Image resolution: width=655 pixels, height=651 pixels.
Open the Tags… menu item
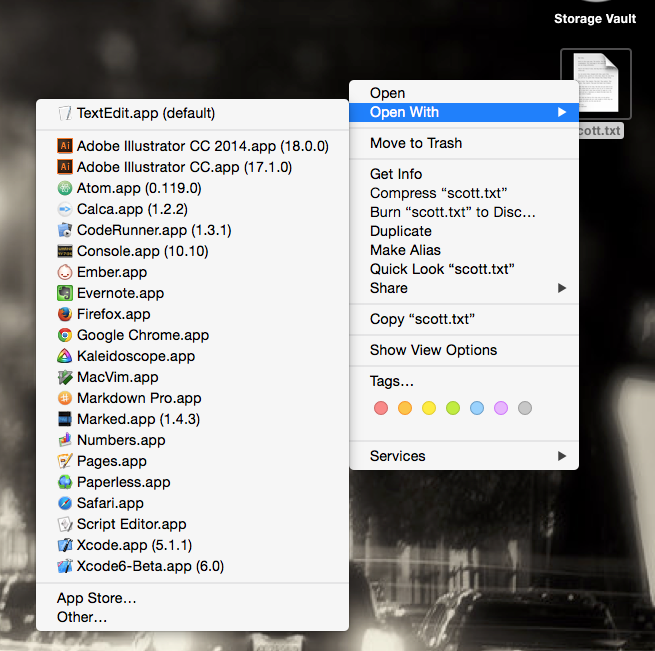point(464,381)
